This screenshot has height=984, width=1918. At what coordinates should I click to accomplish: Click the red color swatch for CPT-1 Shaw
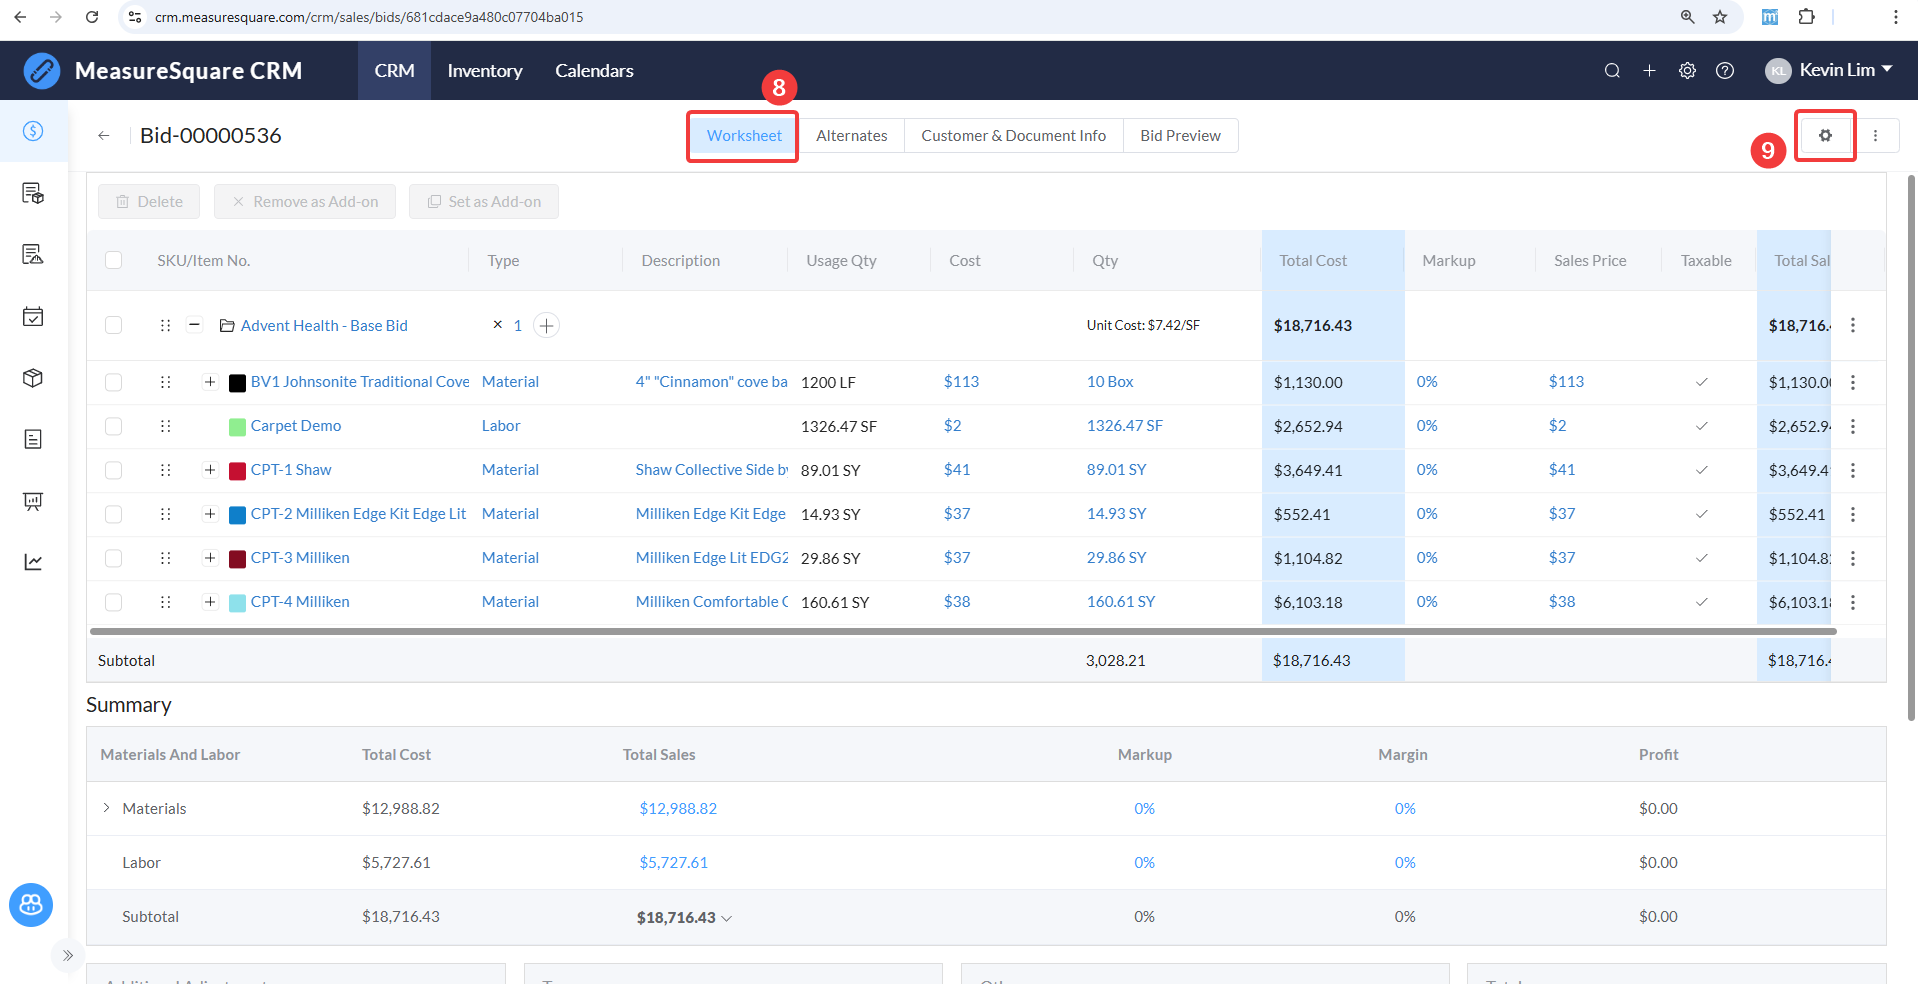tap(238, 471)
